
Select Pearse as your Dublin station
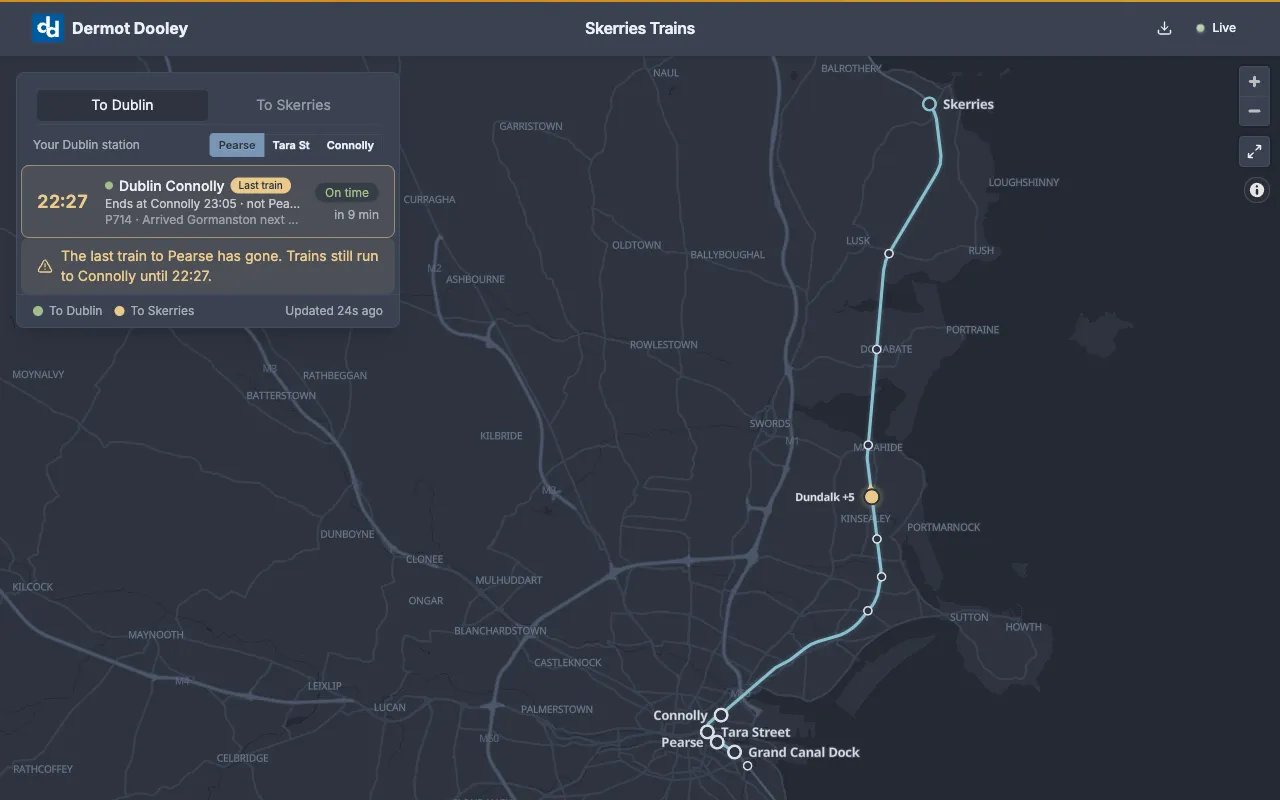click(x=237, y=145)
